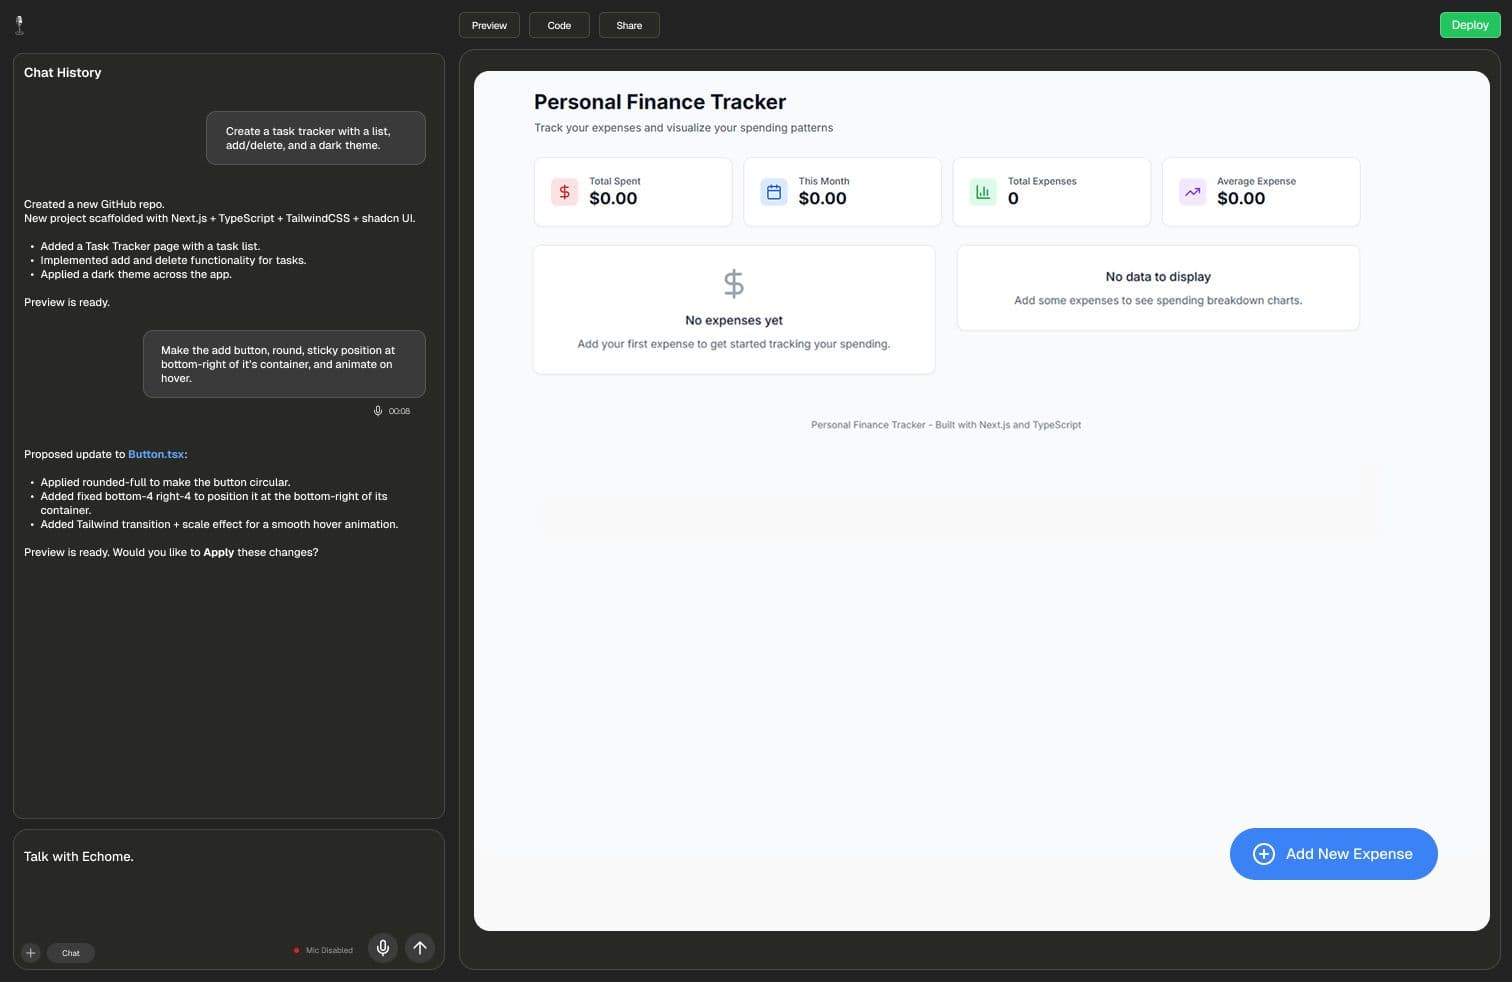Click the send arrow to submit a message
1512x982 pixels.
(x=419, y=948)
